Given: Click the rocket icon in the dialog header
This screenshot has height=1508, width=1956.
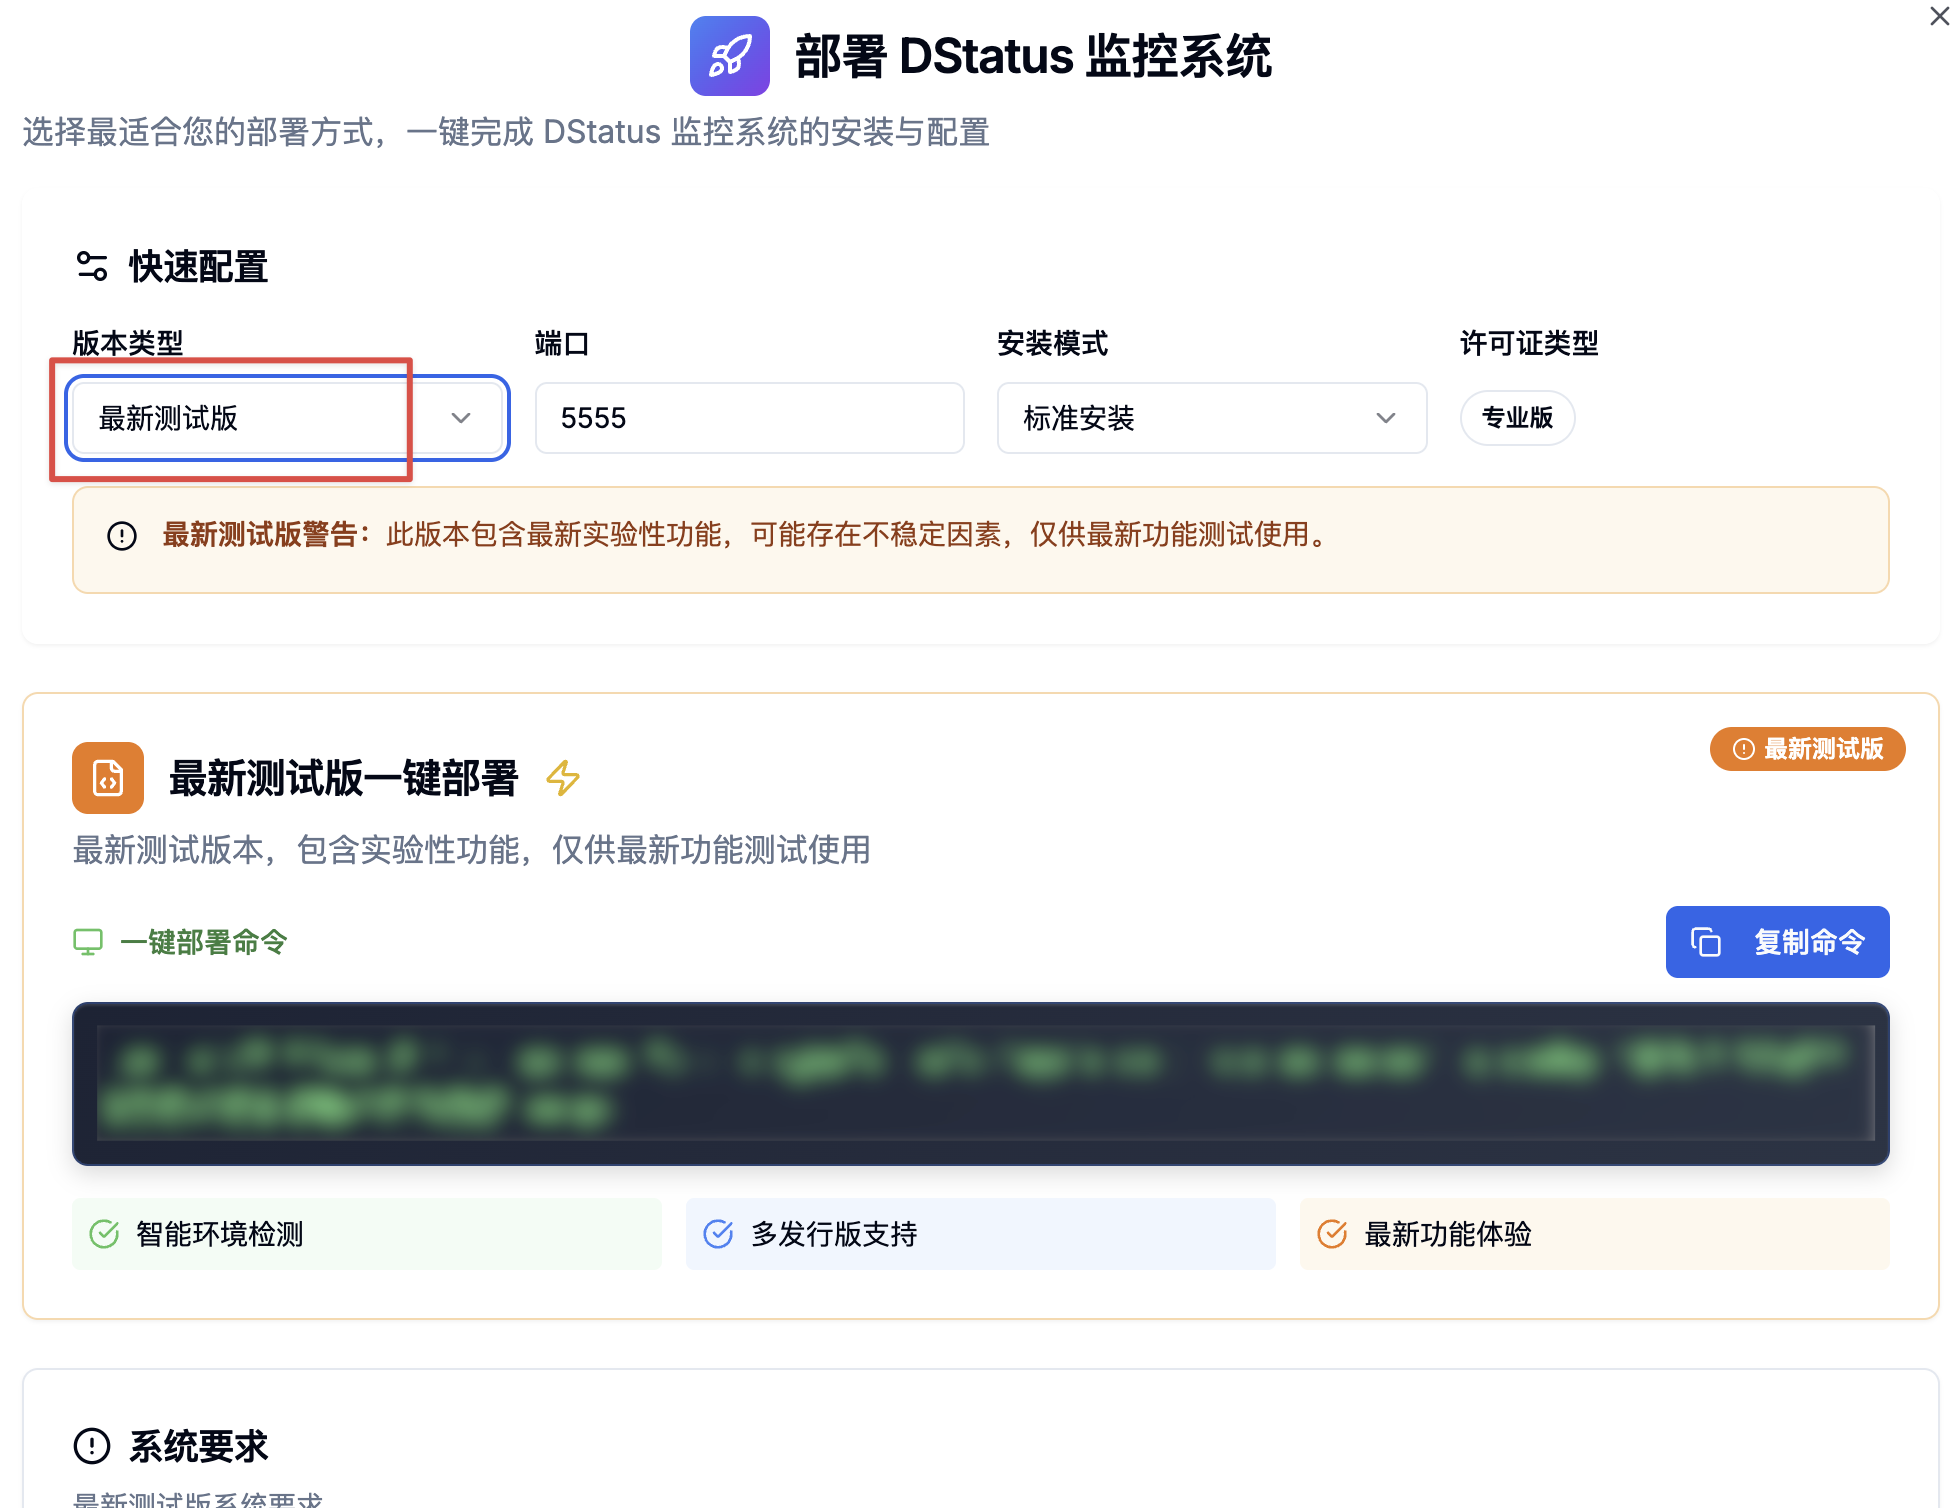Looking at the screenshot, I should (x=729, y=57).
